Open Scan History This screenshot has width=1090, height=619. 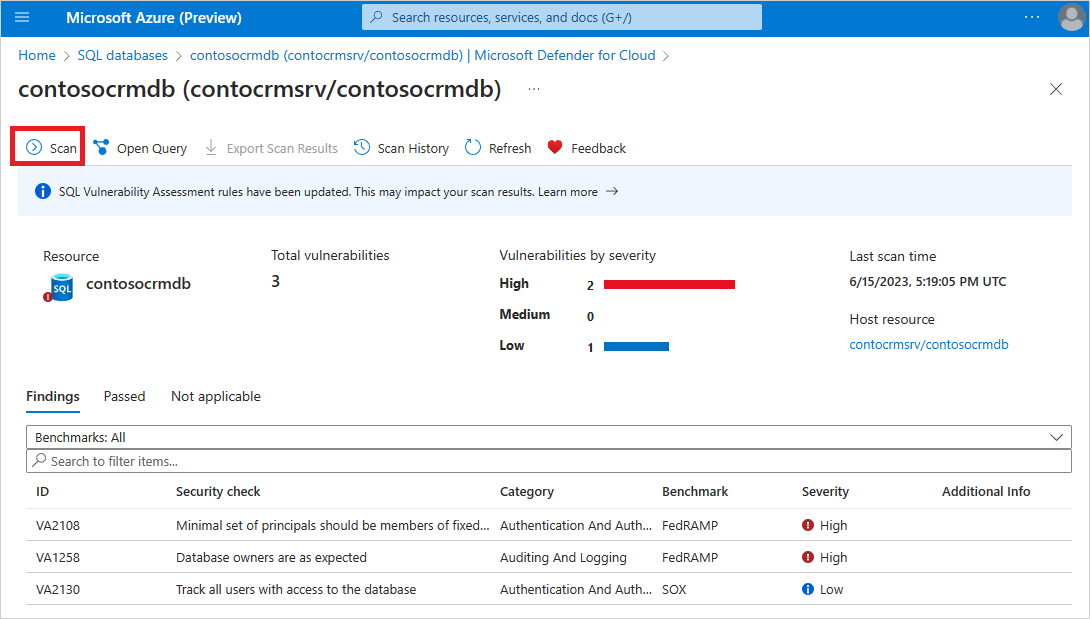401,148
